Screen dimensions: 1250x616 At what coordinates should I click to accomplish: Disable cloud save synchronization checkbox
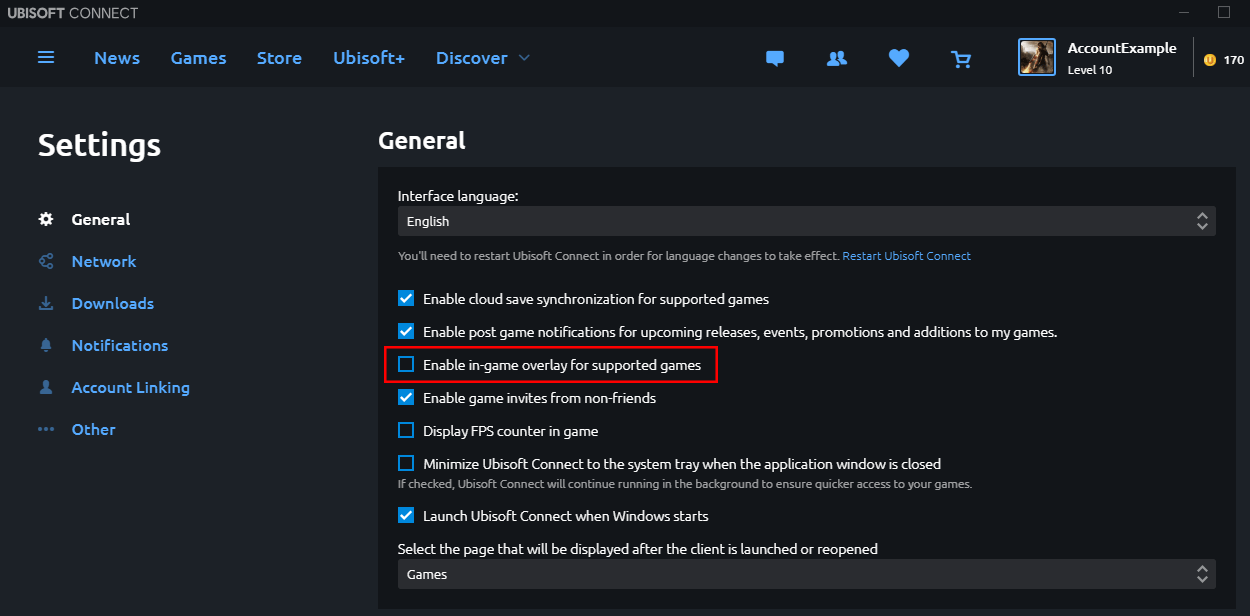point(406,298)
